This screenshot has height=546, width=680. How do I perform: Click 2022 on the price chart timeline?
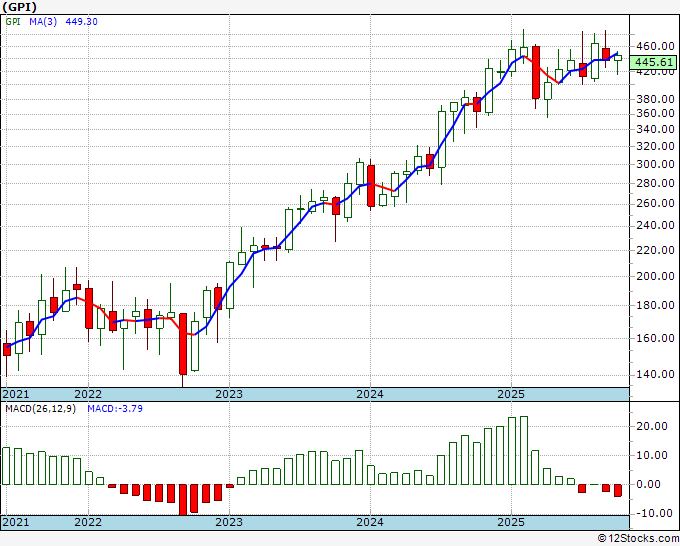coord(88,394)
